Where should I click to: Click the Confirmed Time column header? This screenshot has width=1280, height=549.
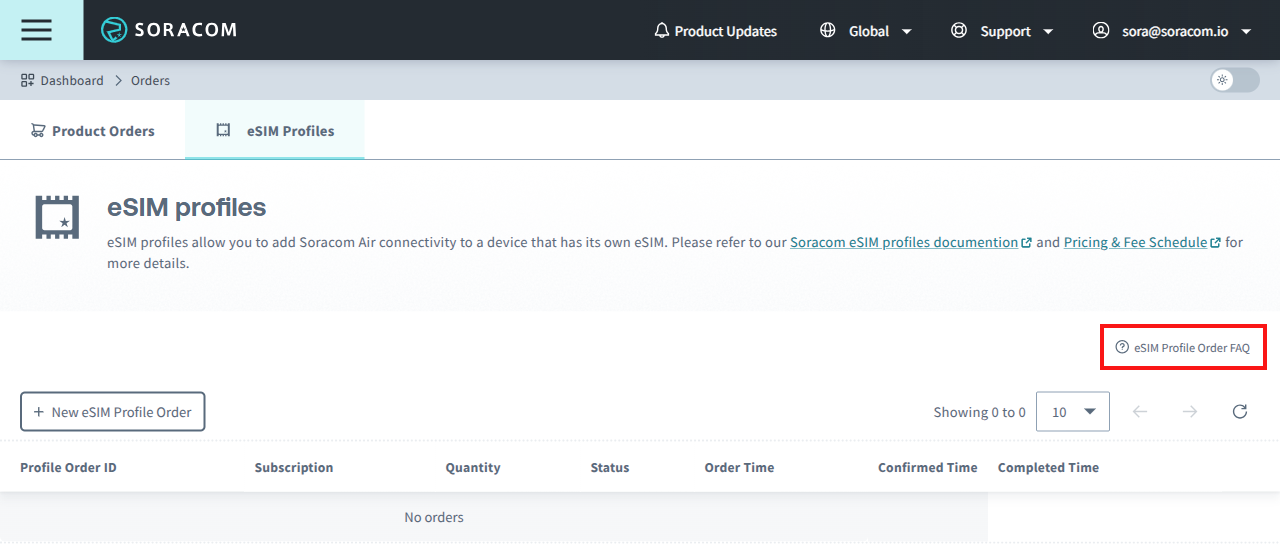(x=928, y=467)
